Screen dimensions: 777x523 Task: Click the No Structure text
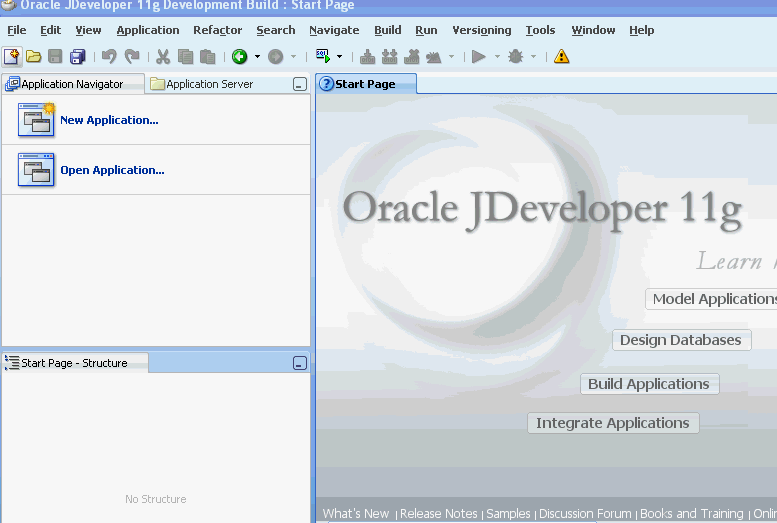(156, 499)
